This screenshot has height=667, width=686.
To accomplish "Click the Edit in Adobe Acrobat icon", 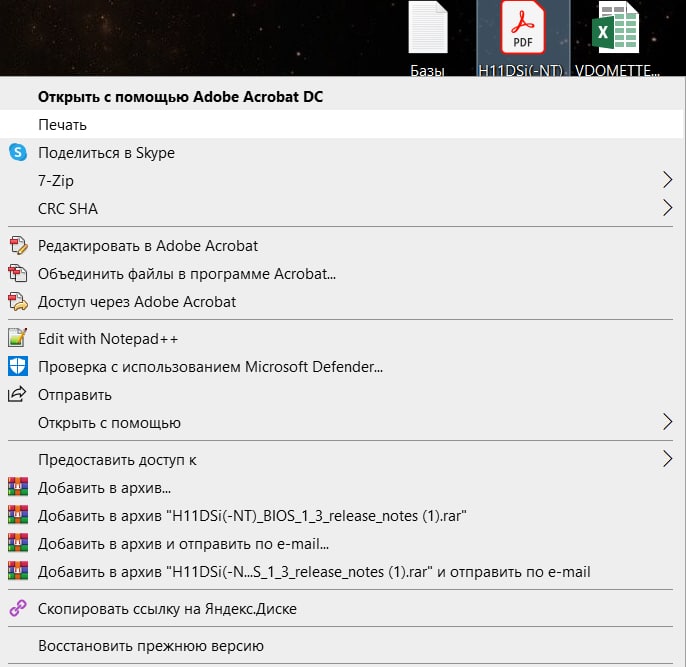I will click(18, 246).
